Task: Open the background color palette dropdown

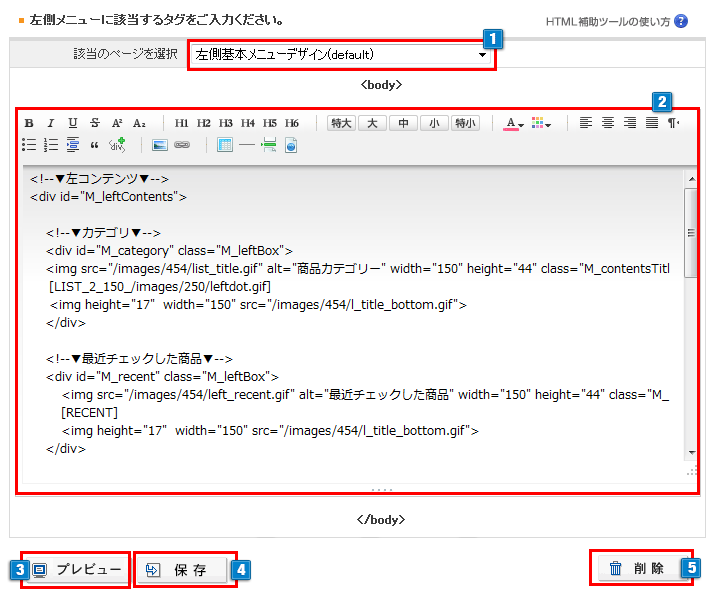Action: click(x=542, y=123)
